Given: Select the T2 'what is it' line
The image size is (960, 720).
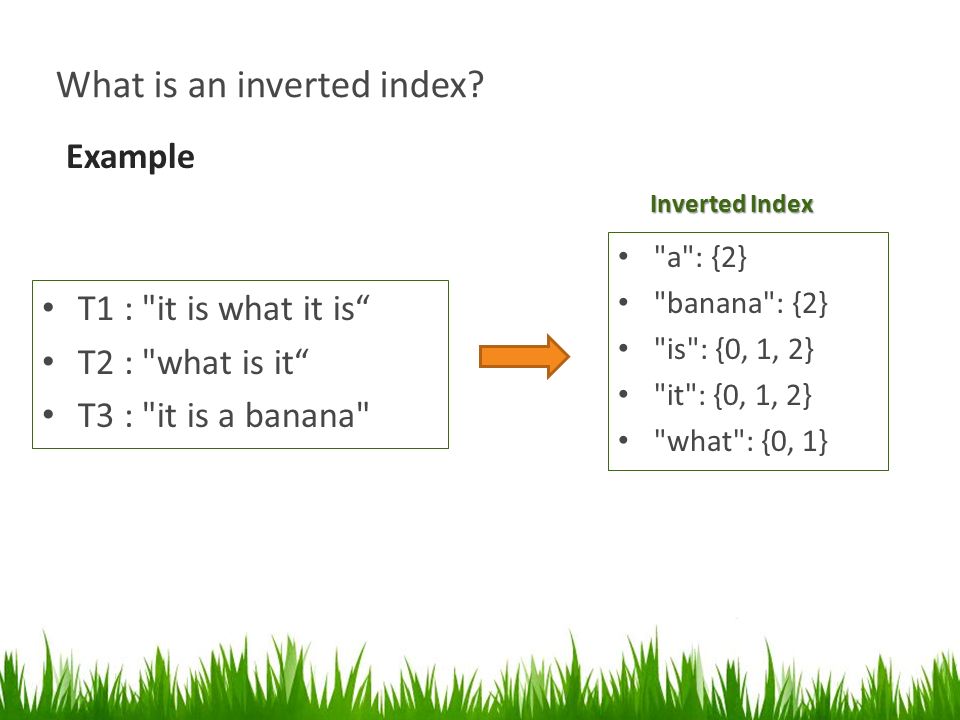Looking at the screenshot, I should point(193,362).
